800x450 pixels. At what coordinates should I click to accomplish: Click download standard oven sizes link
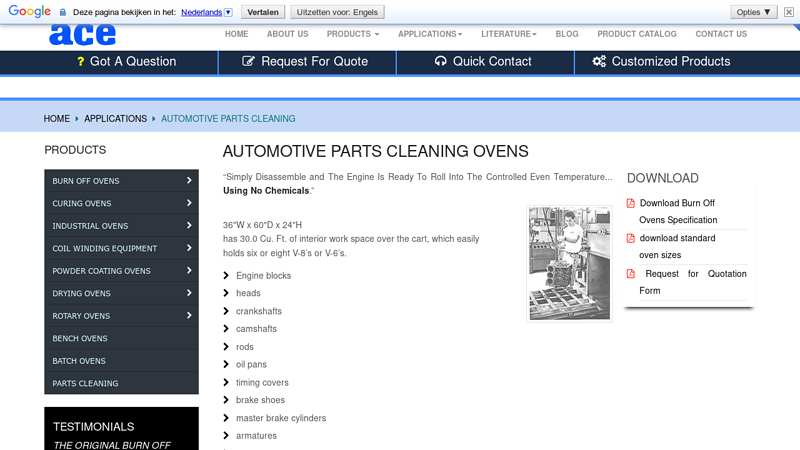point(677,246)
